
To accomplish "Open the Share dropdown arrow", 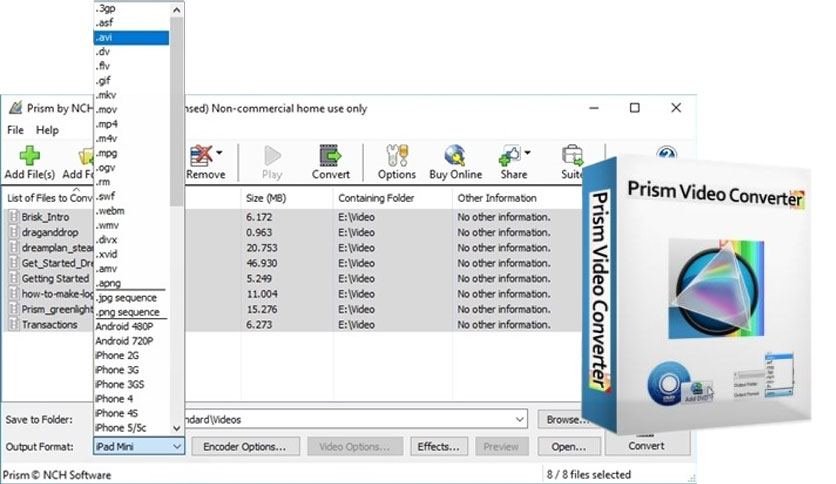I will (x=527, y=153).
